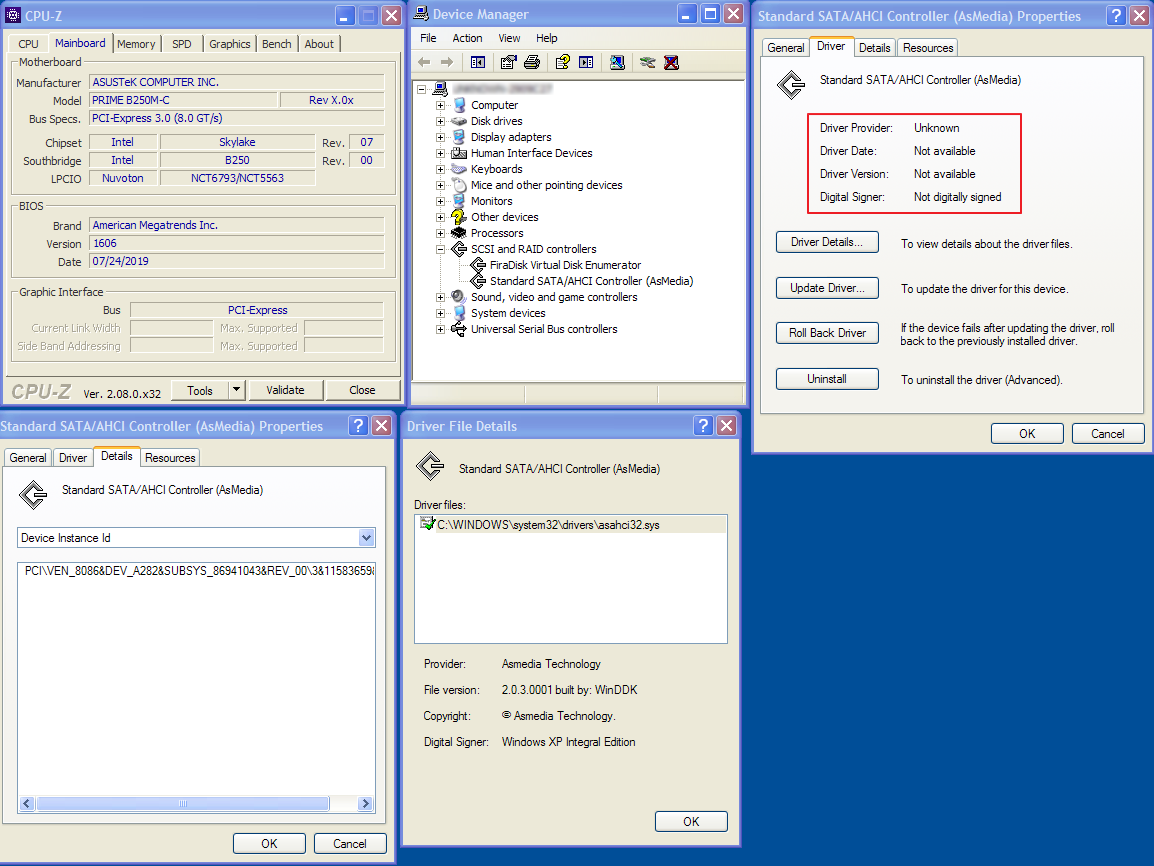The width and height of the screenshot is (1154, 866).
Task: Expand the Keyboards node
Action: click(440, 169)
